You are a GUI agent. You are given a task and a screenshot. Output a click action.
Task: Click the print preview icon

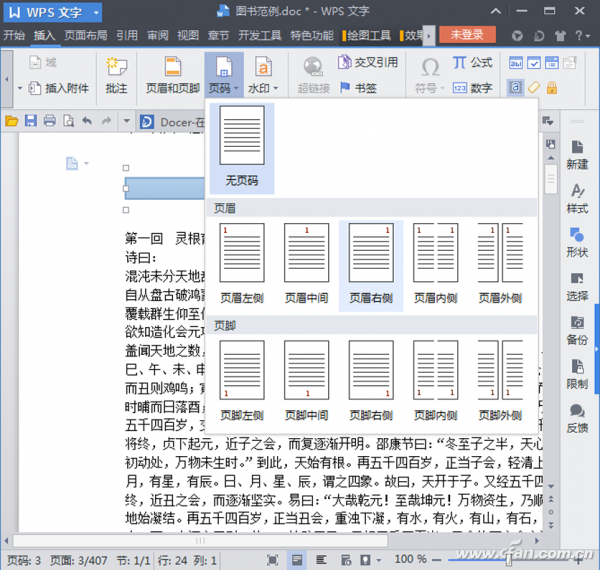click(68, 121)
